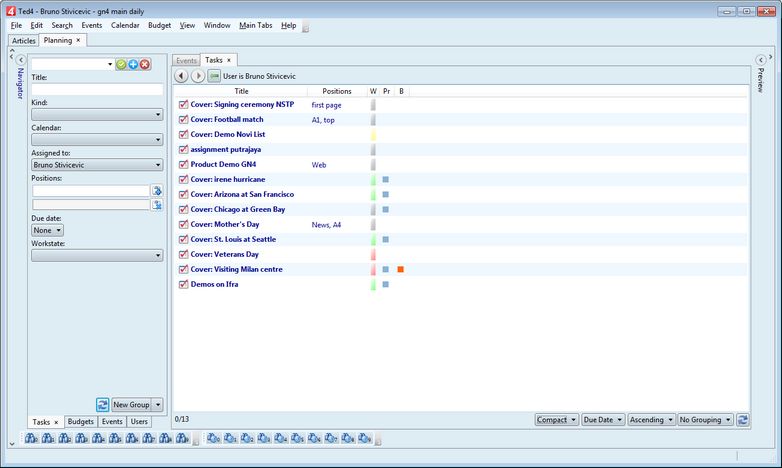Image resolution: width=782 pixels, height=468 pixels.
Task: Click binoculars search icon number 6
Action: pyautogui.click(x=132, y=439)
